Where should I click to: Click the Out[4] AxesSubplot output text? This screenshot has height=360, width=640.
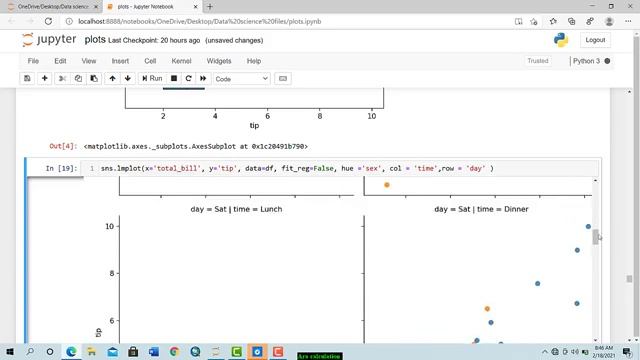(x=196, y=146)
